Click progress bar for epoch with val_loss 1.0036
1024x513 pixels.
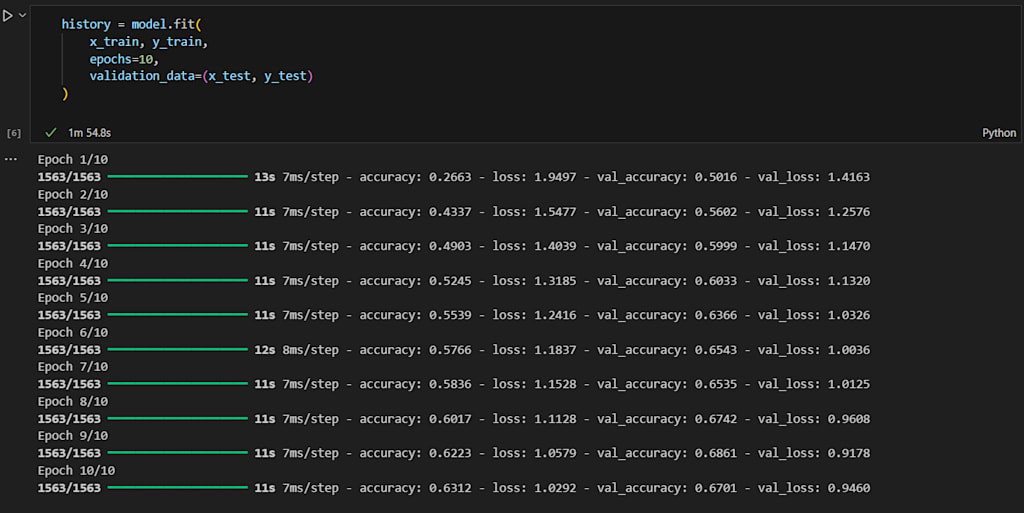pos(178,350)
